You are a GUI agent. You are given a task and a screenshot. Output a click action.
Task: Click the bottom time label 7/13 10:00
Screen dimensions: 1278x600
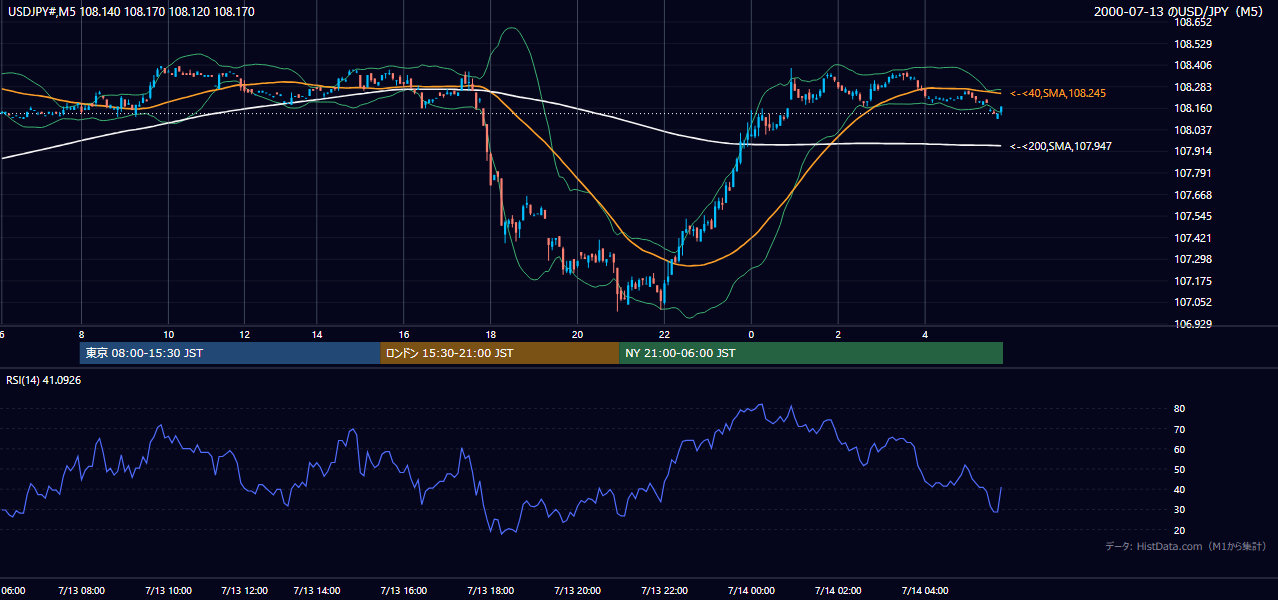[168, 590]
